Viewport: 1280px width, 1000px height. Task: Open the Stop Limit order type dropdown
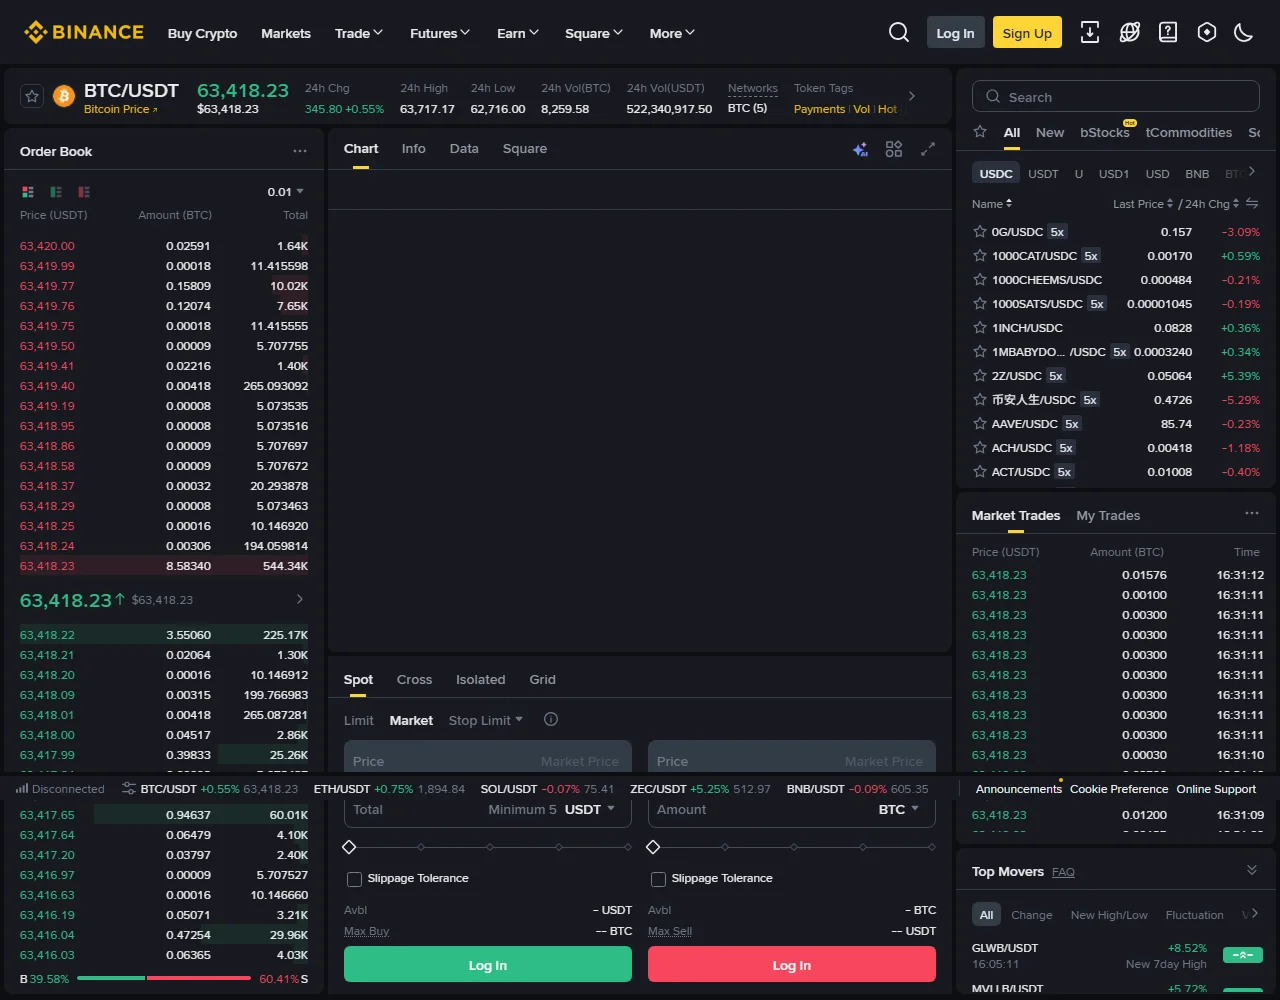(486, 720)
